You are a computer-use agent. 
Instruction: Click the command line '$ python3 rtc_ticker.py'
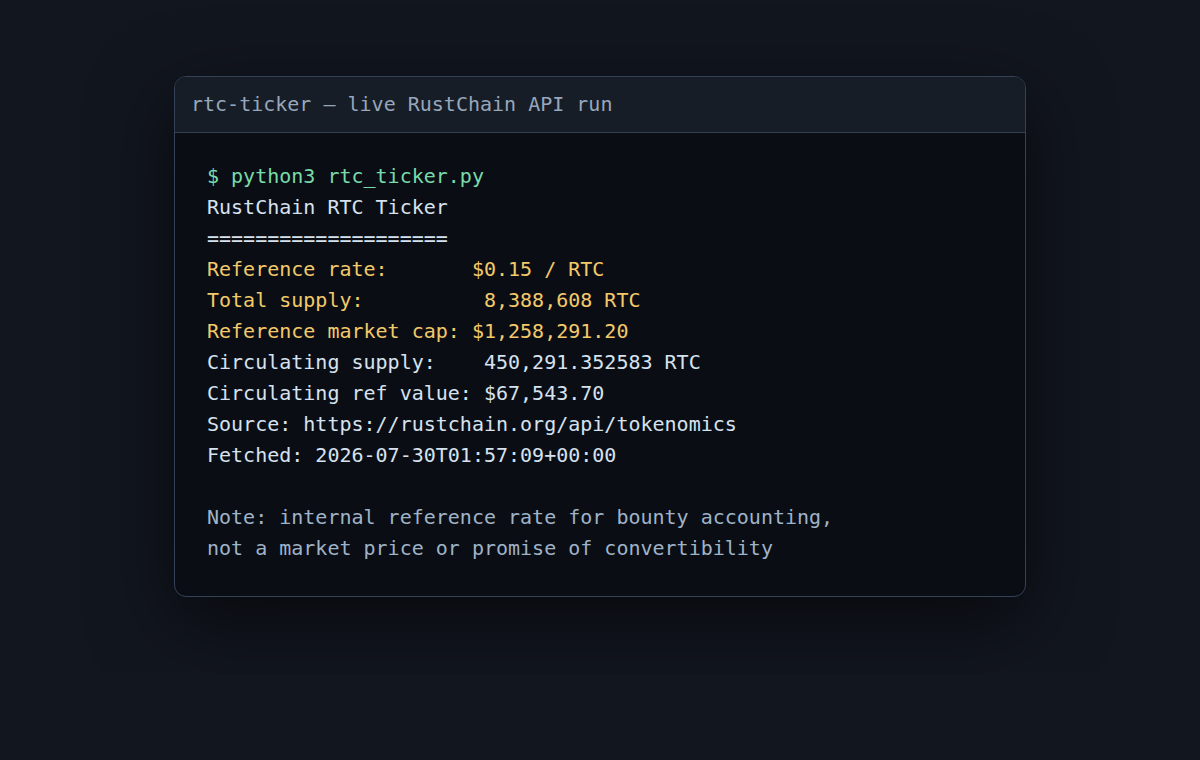(345, 177)
